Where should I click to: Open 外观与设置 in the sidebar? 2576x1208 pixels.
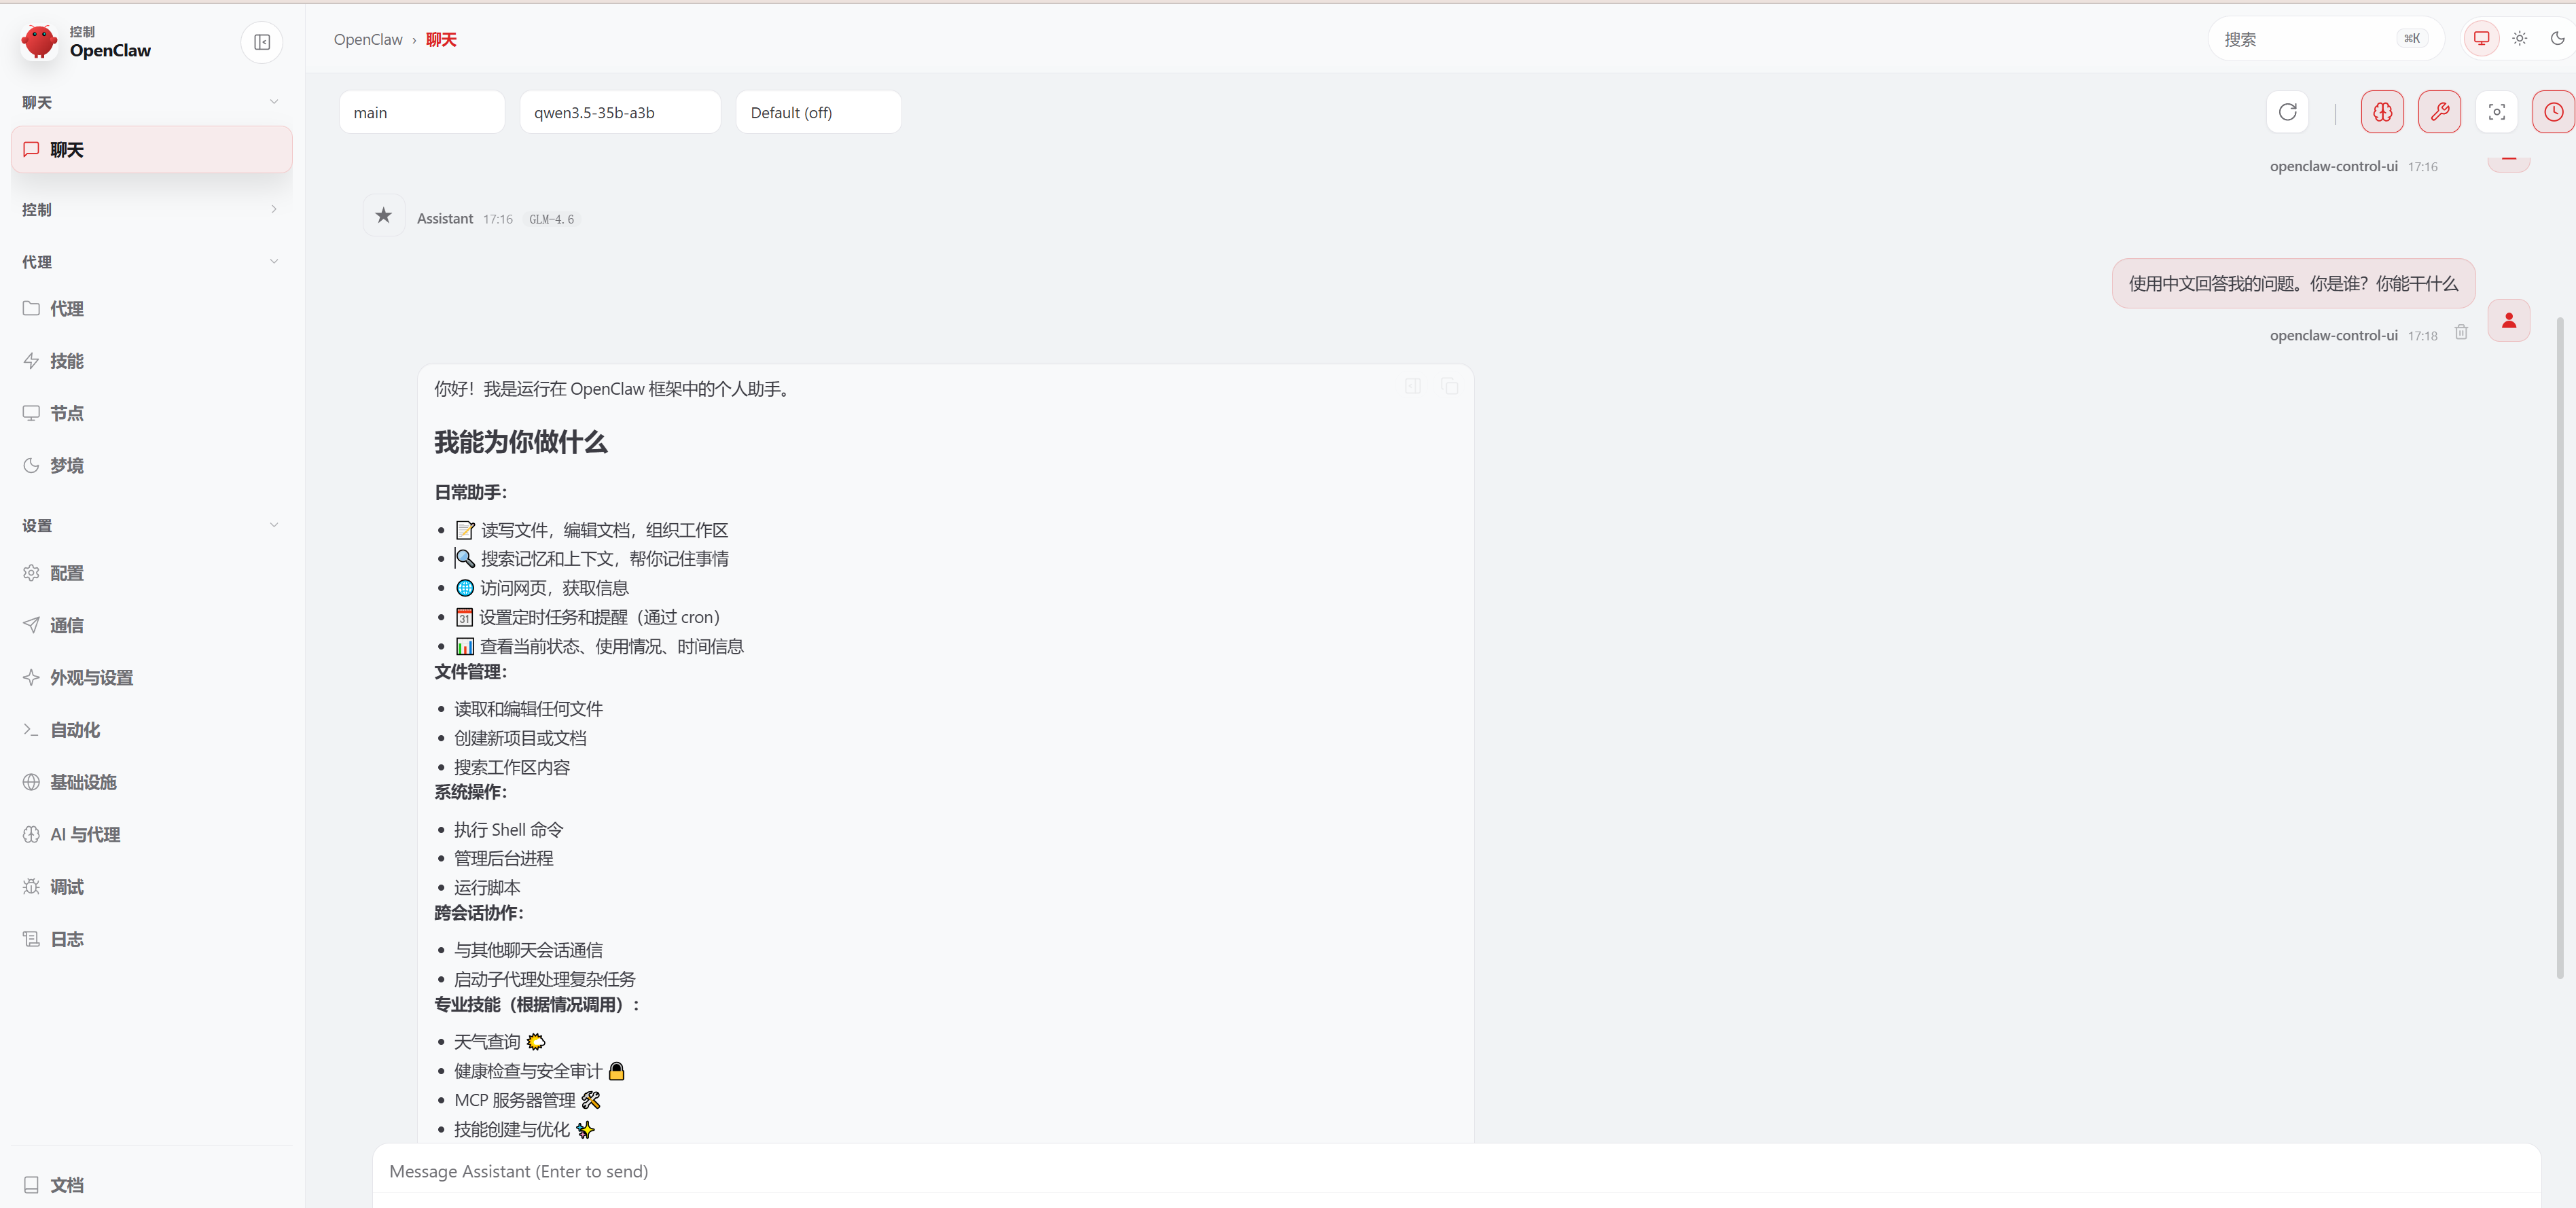152,677
